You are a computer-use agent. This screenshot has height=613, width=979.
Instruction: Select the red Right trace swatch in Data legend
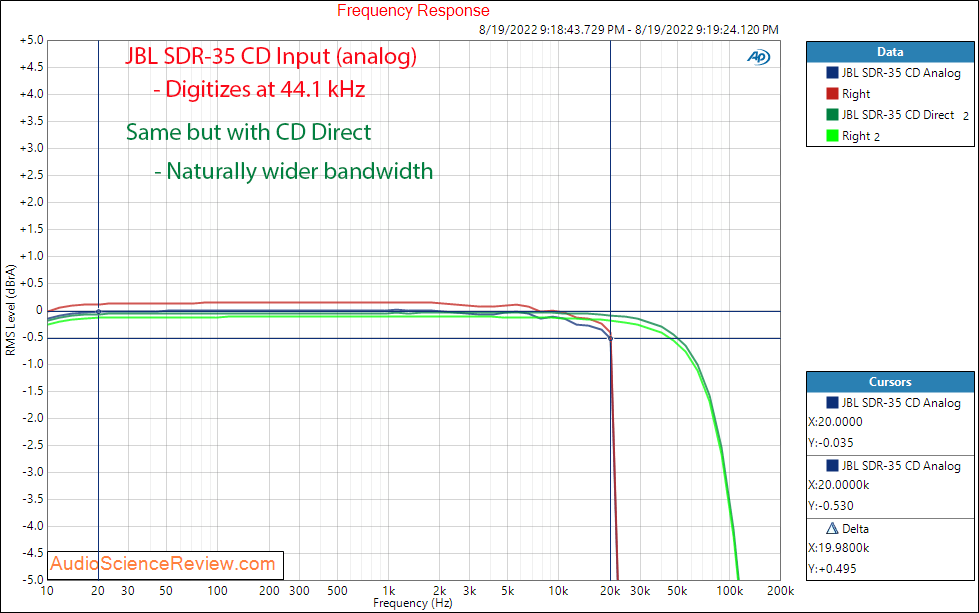832,94
